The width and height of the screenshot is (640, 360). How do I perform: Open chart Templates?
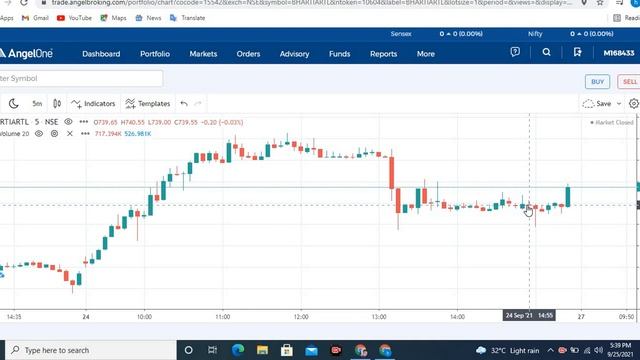(148, 104)
